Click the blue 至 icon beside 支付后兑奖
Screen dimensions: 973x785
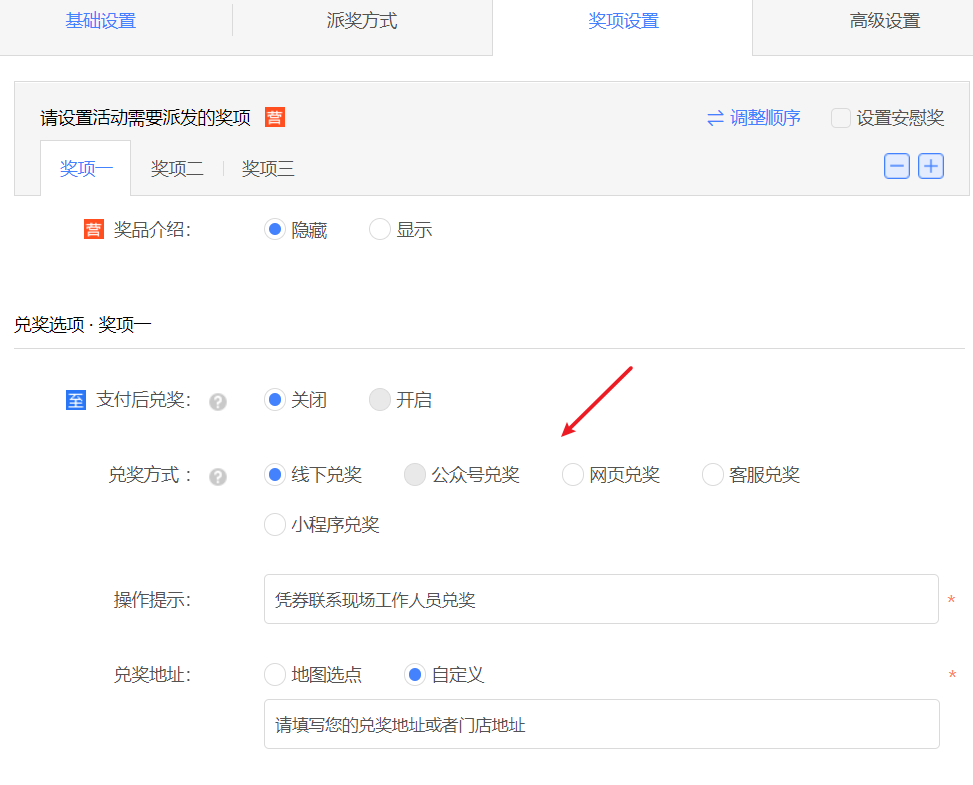click(x=76, y=399)
